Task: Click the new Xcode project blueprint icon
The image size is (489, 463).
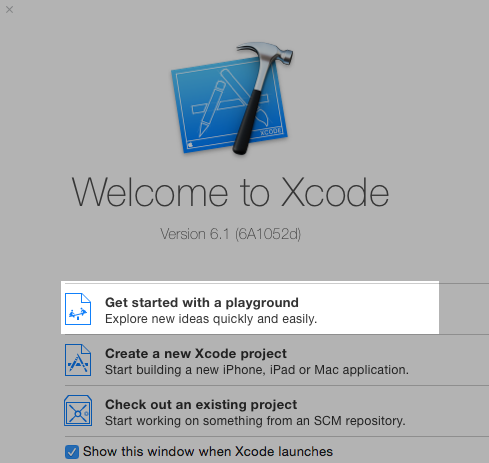Action: coord(78,360)
